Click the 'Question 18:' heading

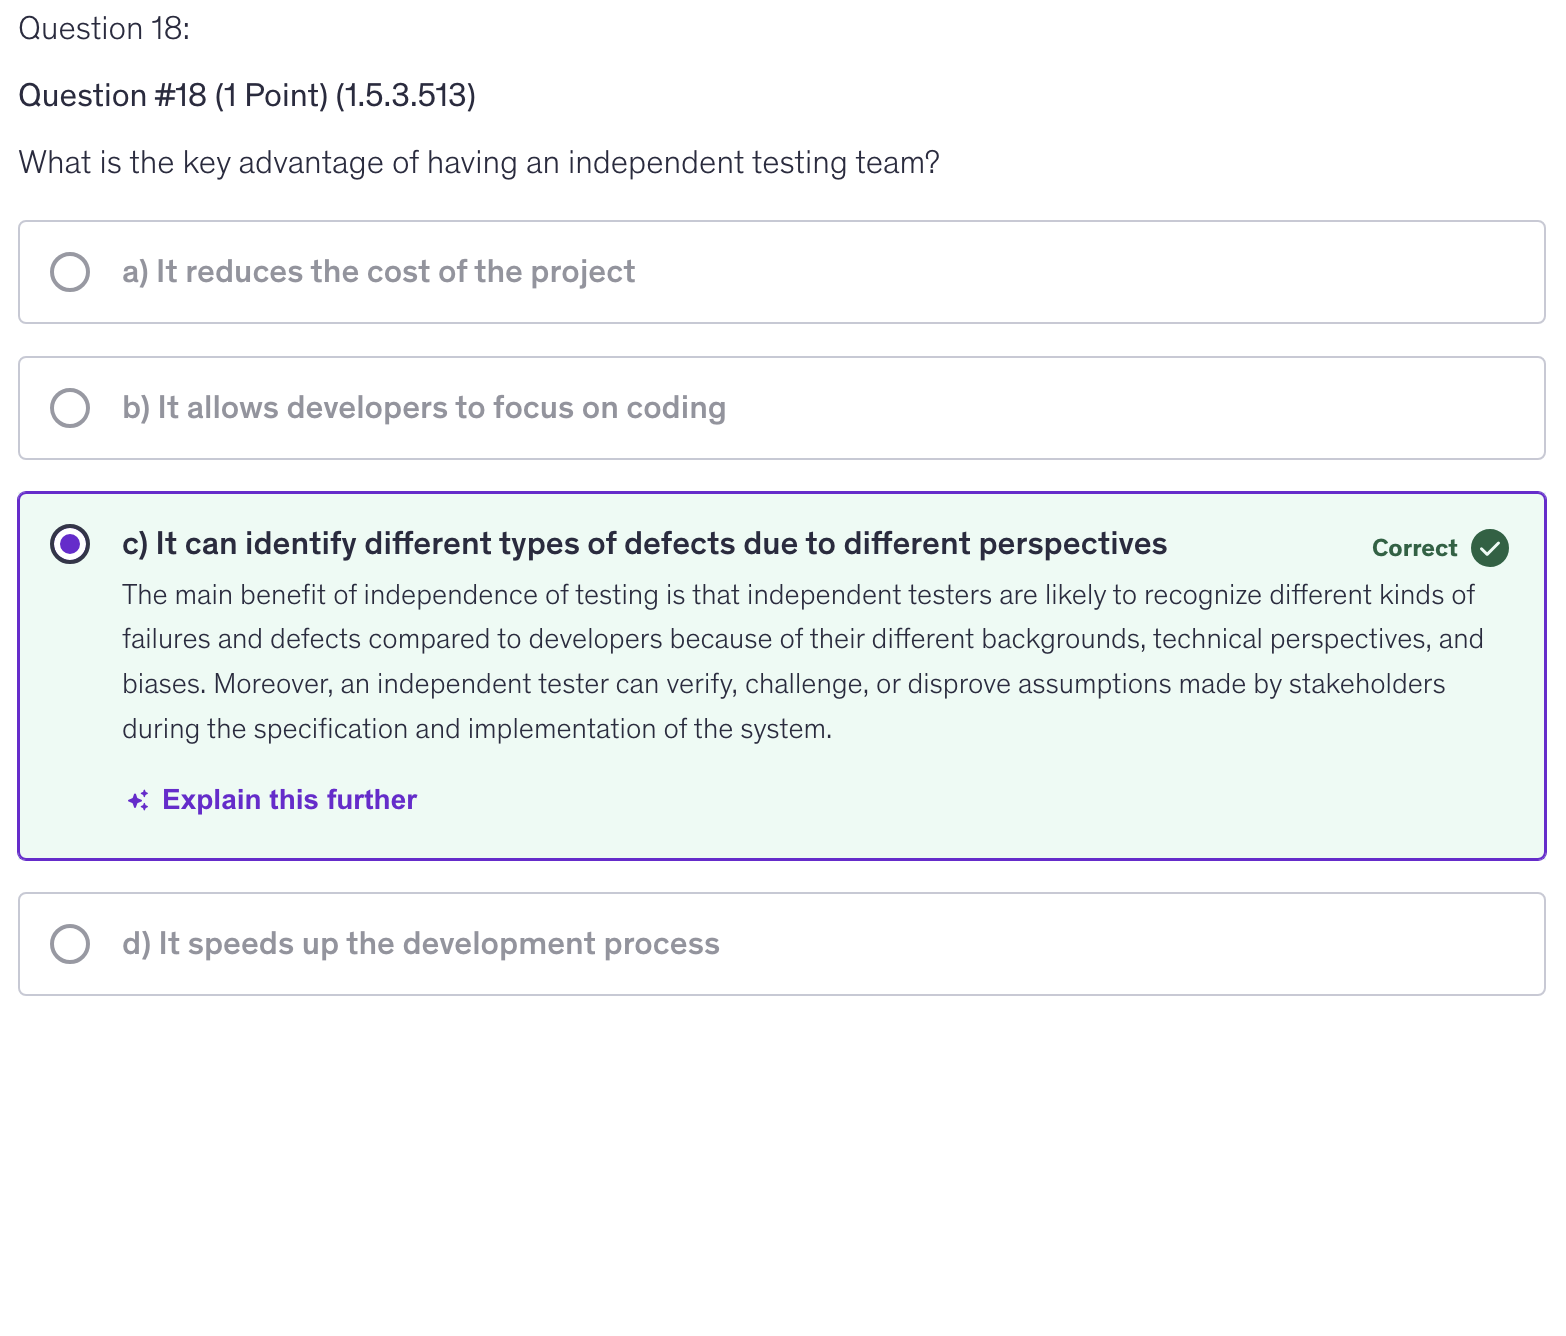[x=104, y=29]
